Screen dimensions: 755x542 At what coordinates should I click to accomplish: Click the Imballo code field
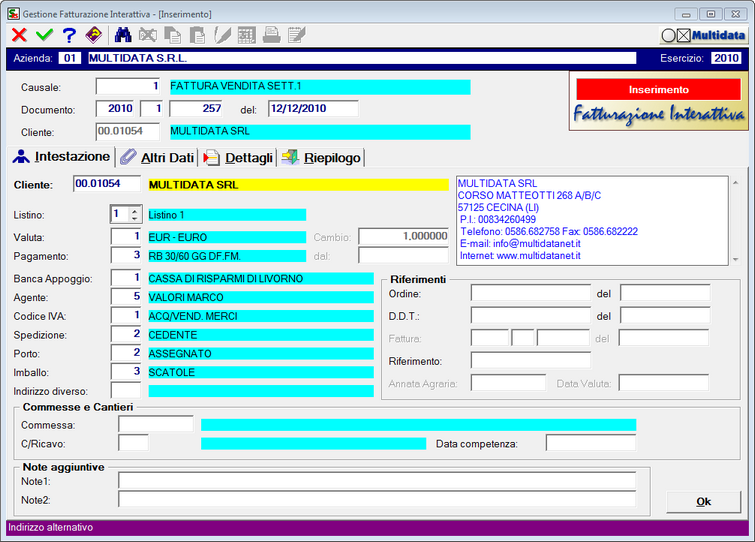tap(126, 372)
